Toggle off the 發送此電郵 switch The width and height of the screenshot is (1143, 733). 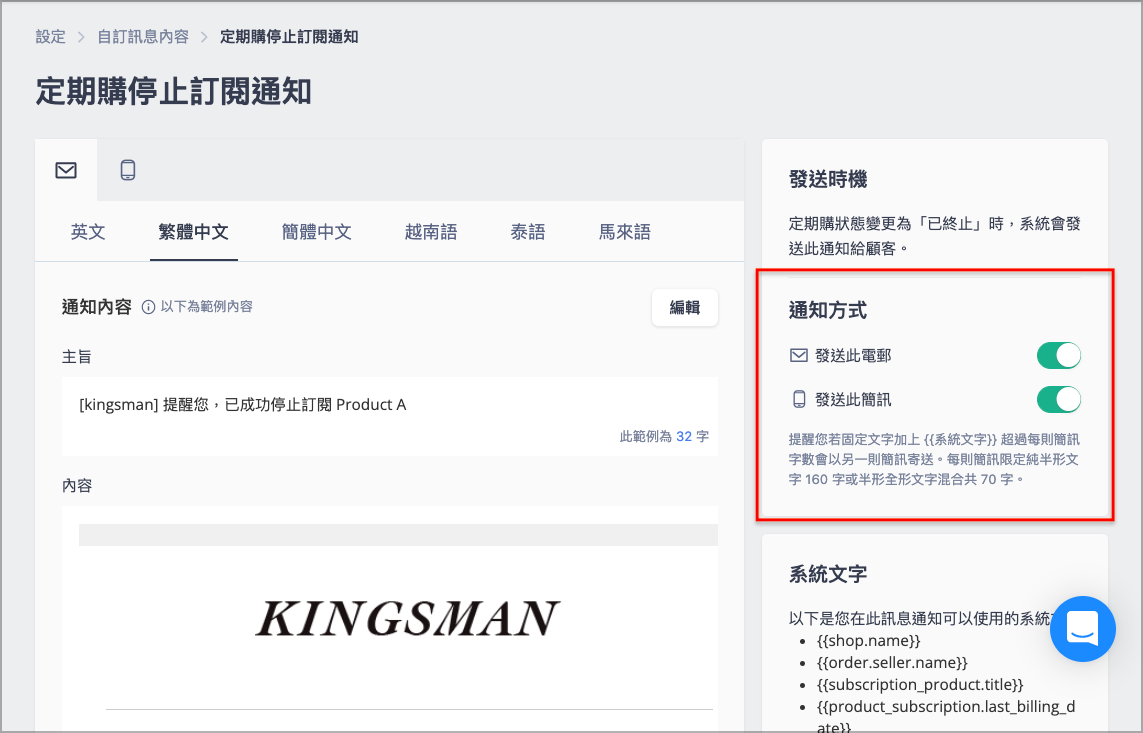coord(1058,356)
